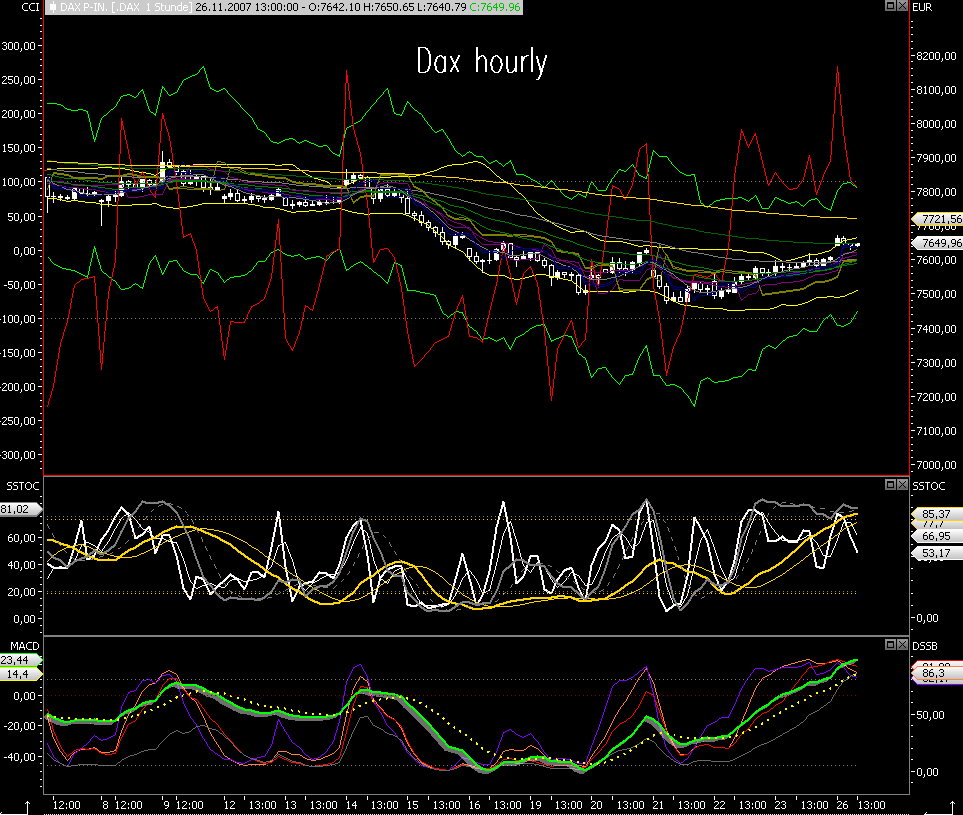Maximize the SSTOC indicator pane
The image size is (963, 815).
point(890,485)
